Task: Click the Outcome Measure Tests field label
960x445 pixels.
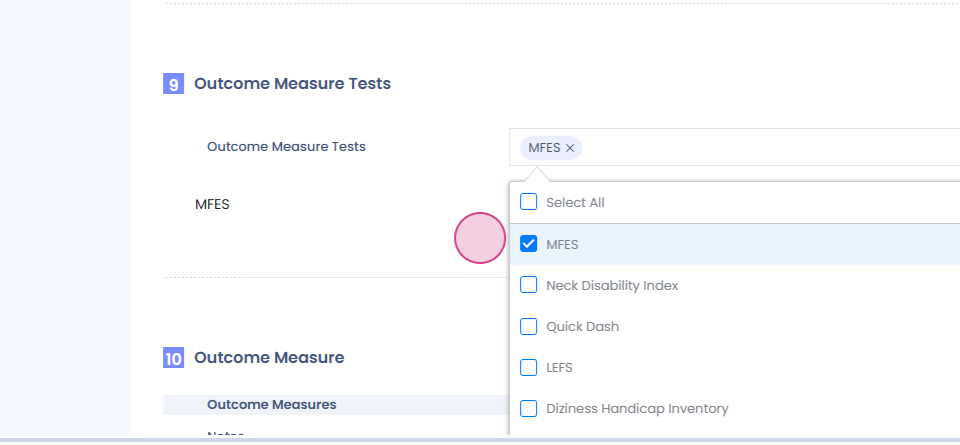Action: [x=286, y=146]
